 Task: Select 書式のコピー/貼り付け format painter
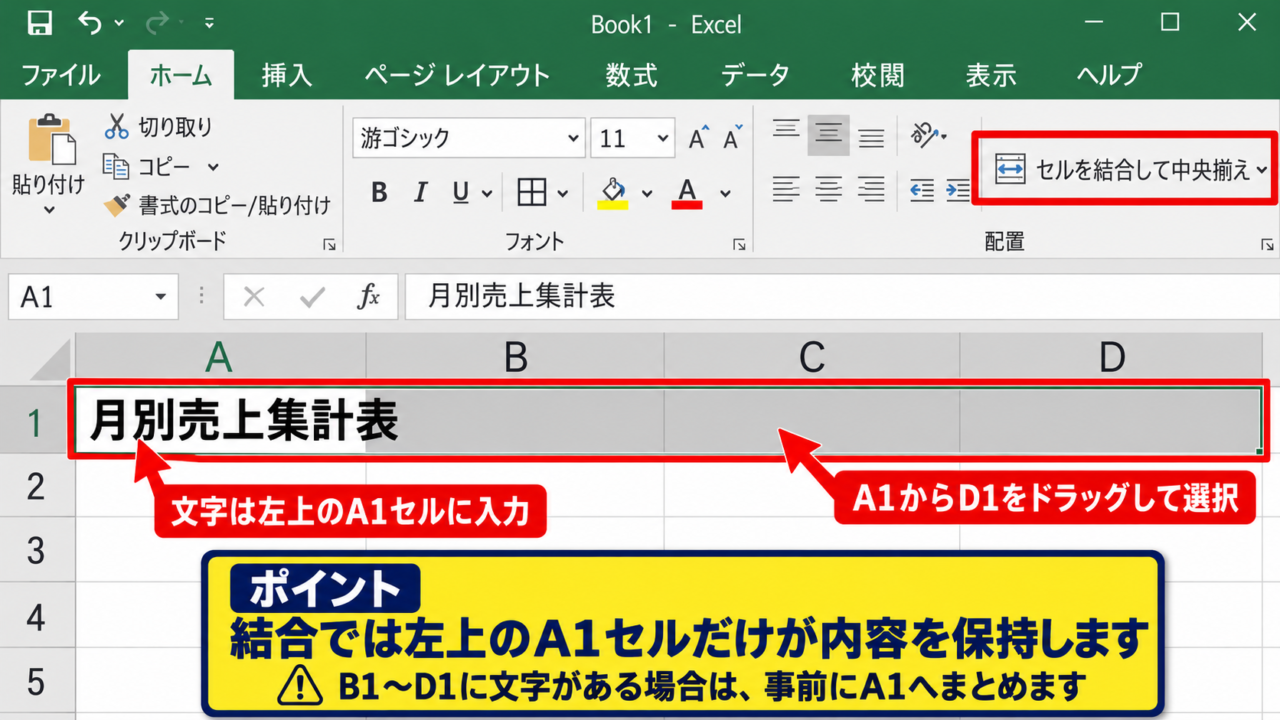tap(218, 205)
